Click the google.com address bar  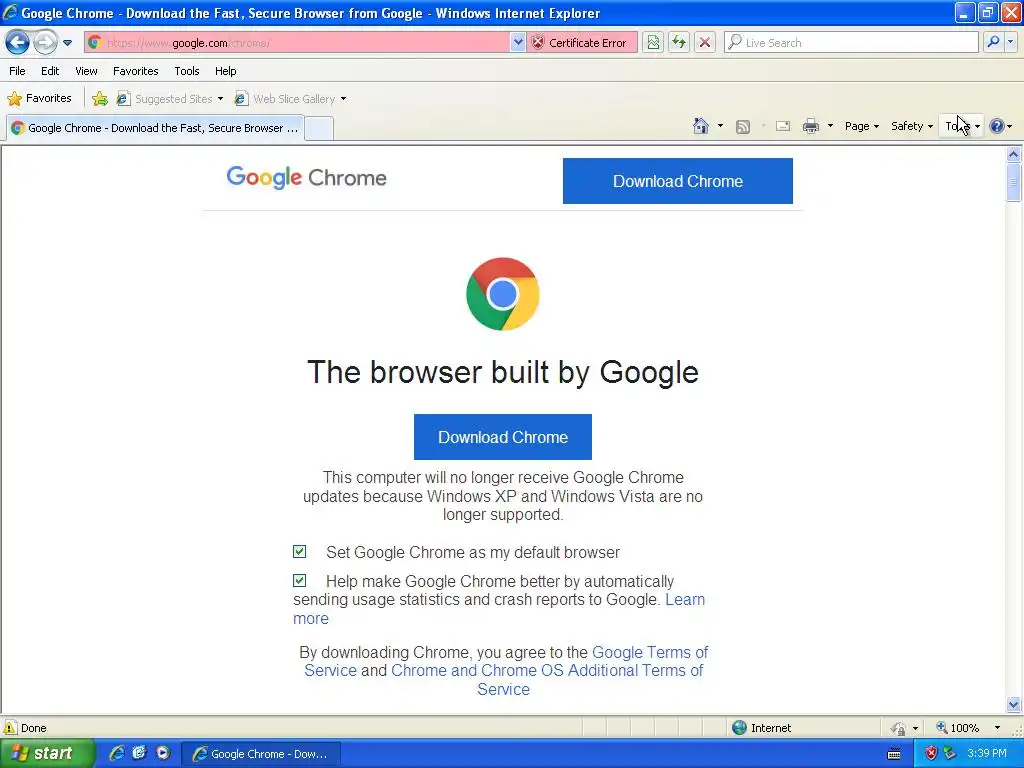coord(297,43)
